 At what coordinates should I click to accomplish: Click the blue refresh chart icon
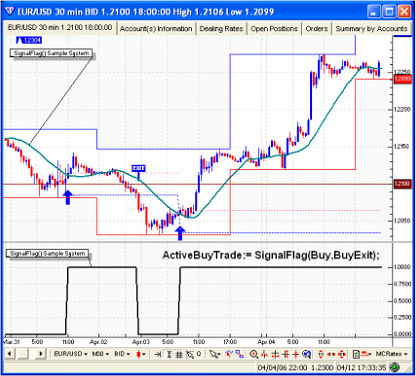pyautogui.click(x=307, y=354)
